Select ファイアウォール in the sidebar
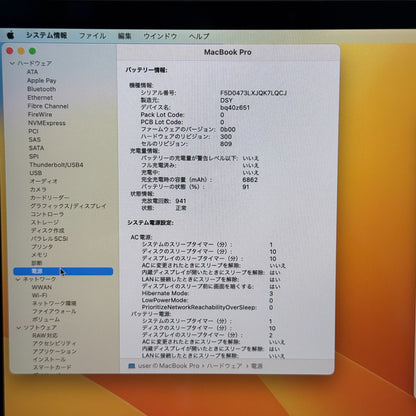The image size is (416, 416). pos(54,311)
